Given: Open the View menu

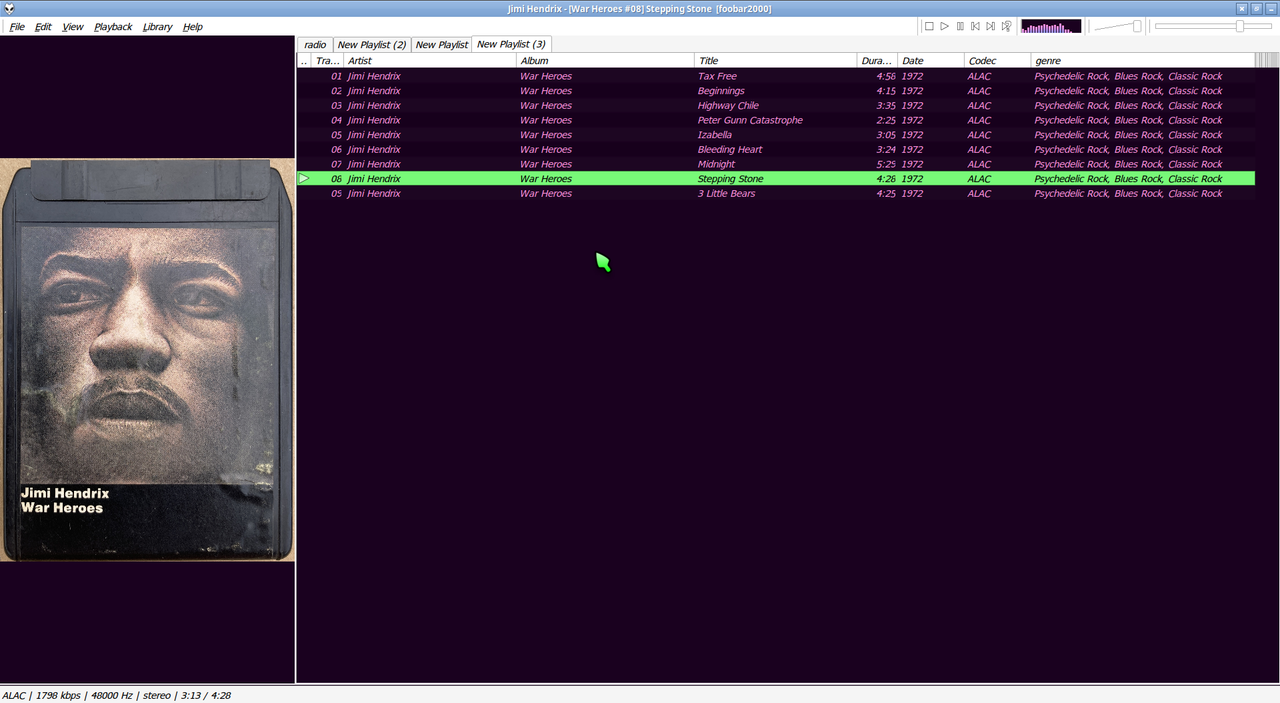Looking at the screenshot, I should 73,27.
